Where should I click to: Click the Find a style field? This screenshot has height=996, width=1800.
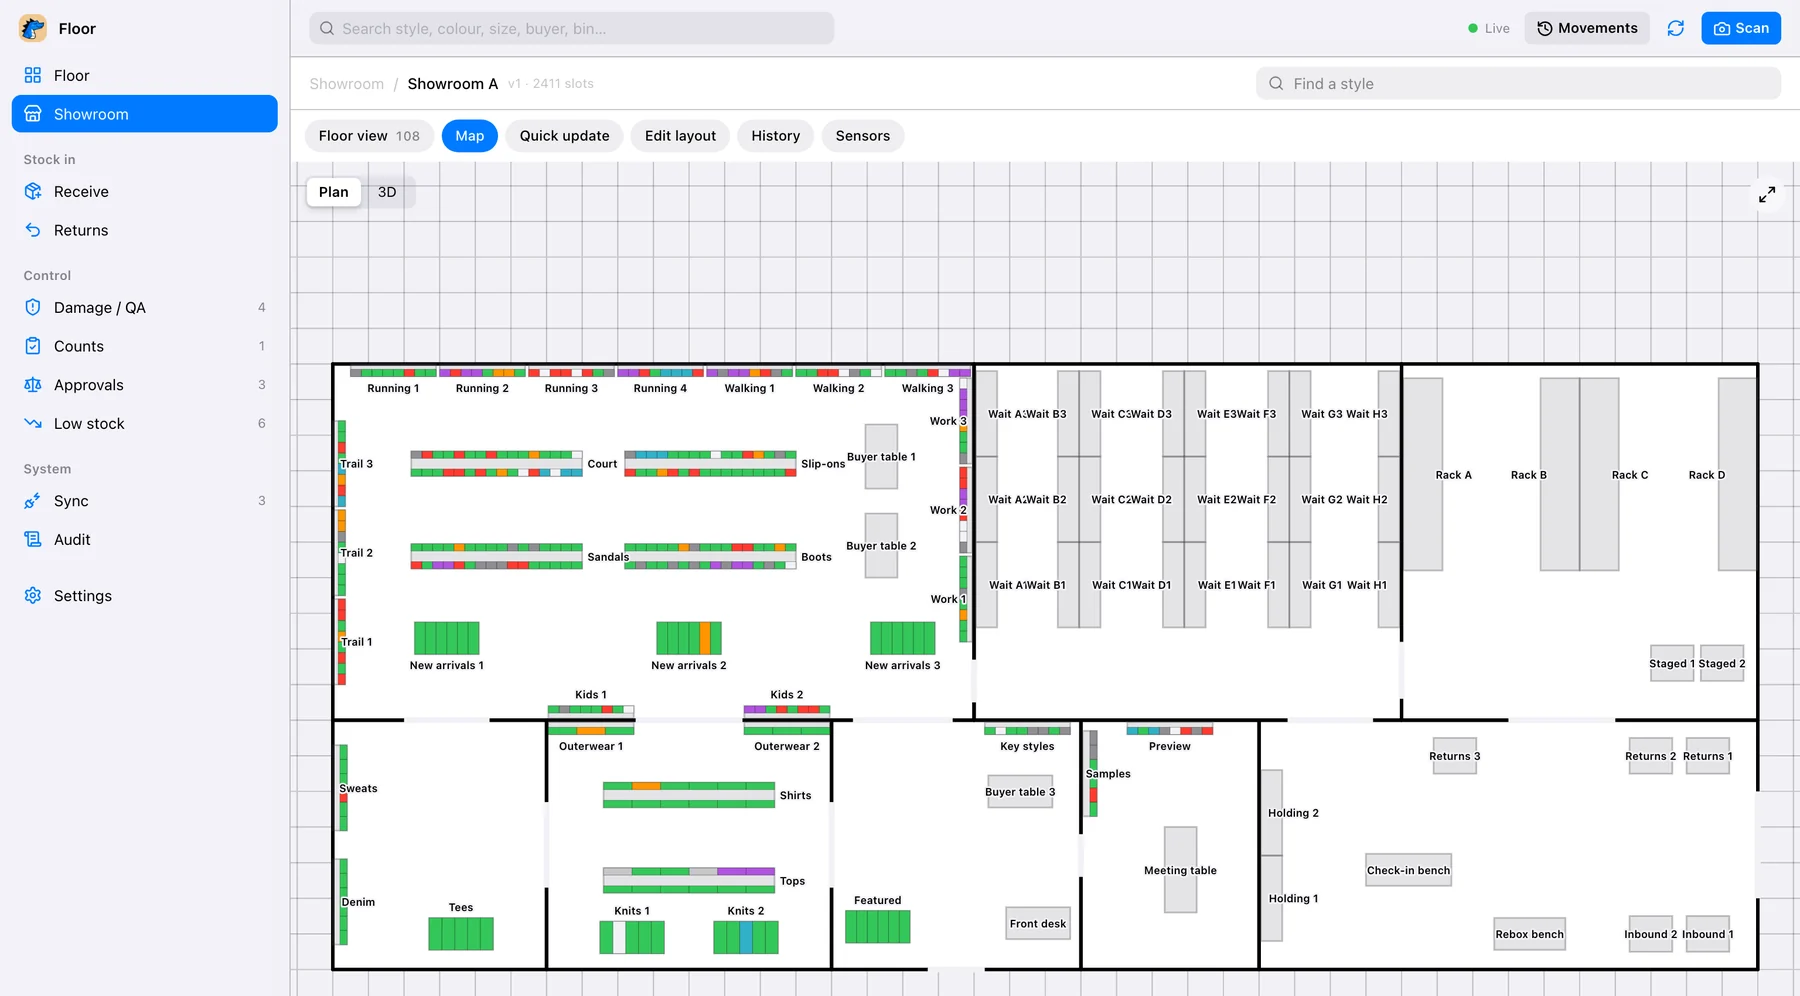1518,84
